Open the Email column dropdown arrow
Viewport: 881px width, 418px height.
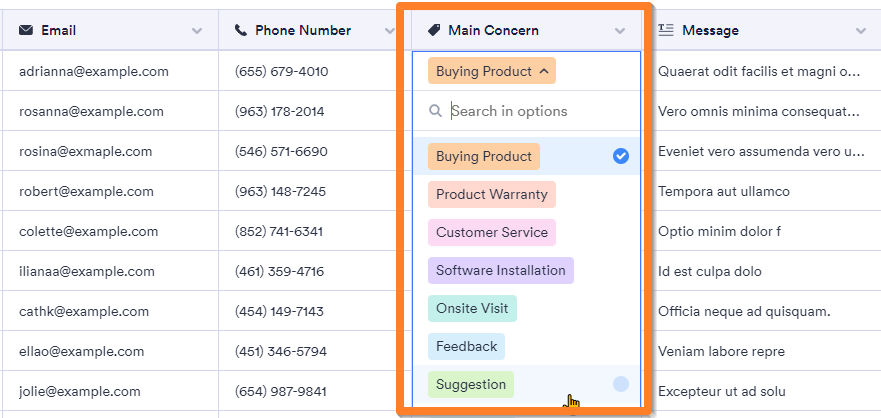[x=197, y=31]
